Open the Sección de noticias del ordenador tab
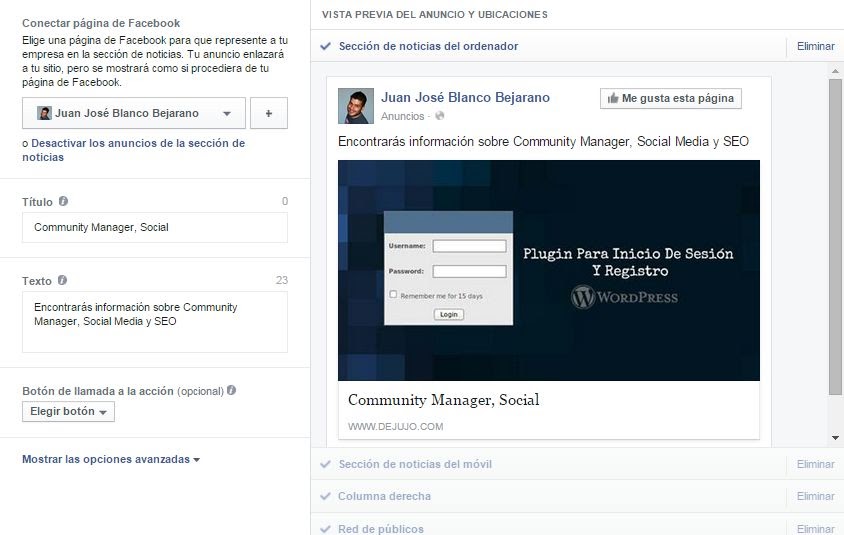844x535 pixels. [x=428, y=46]
